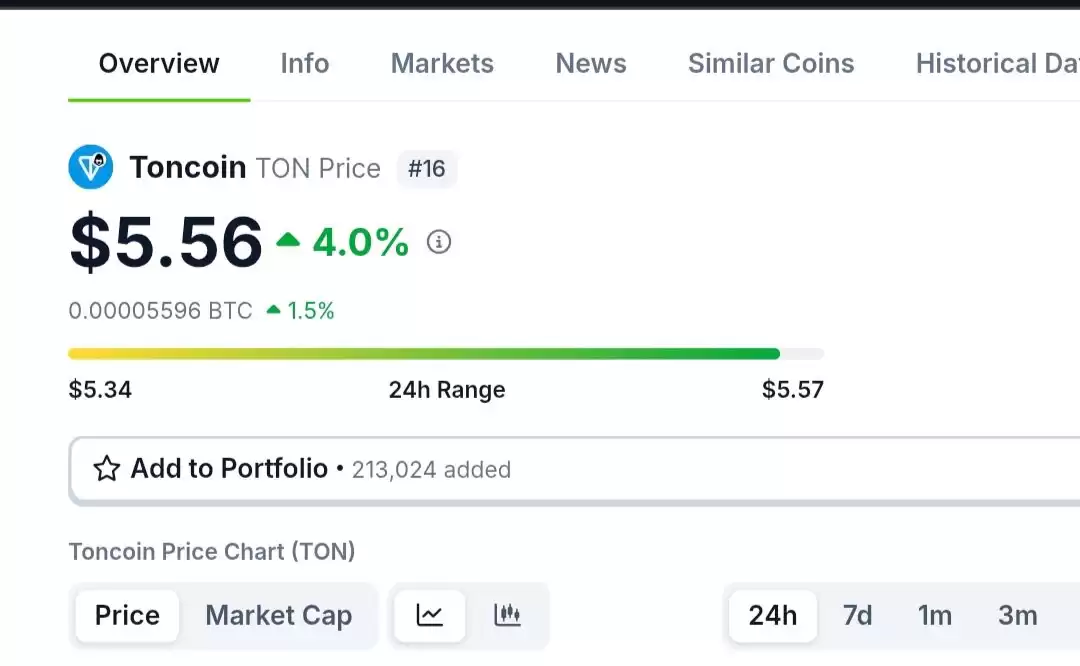Image resolution: width=1080 pixels, height=666 pixels.
Task: Select the 1m time range
Action: (x=935, y=615)
